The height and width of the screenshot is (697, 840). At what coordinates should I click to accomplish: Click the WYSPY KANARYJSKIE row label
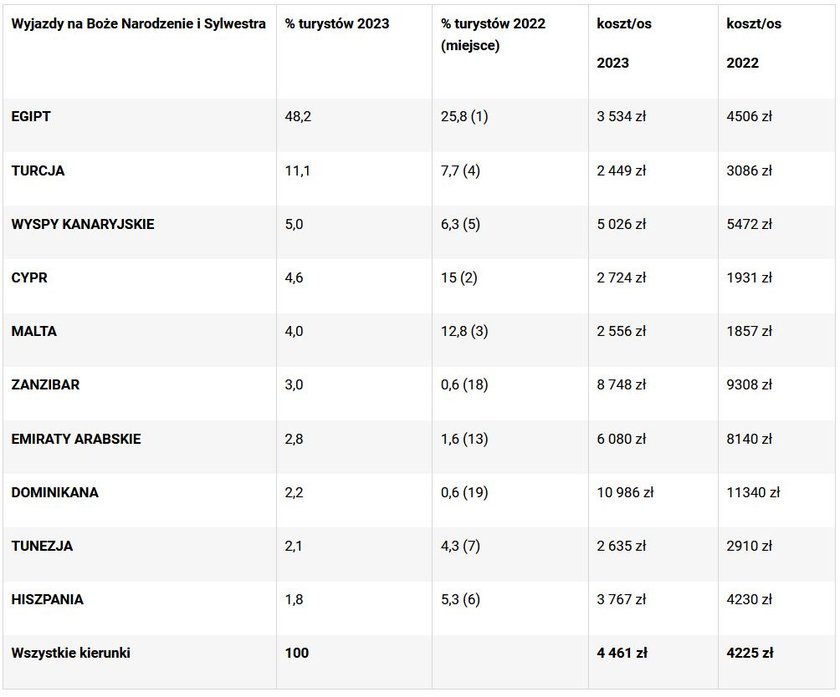(82, 224)
